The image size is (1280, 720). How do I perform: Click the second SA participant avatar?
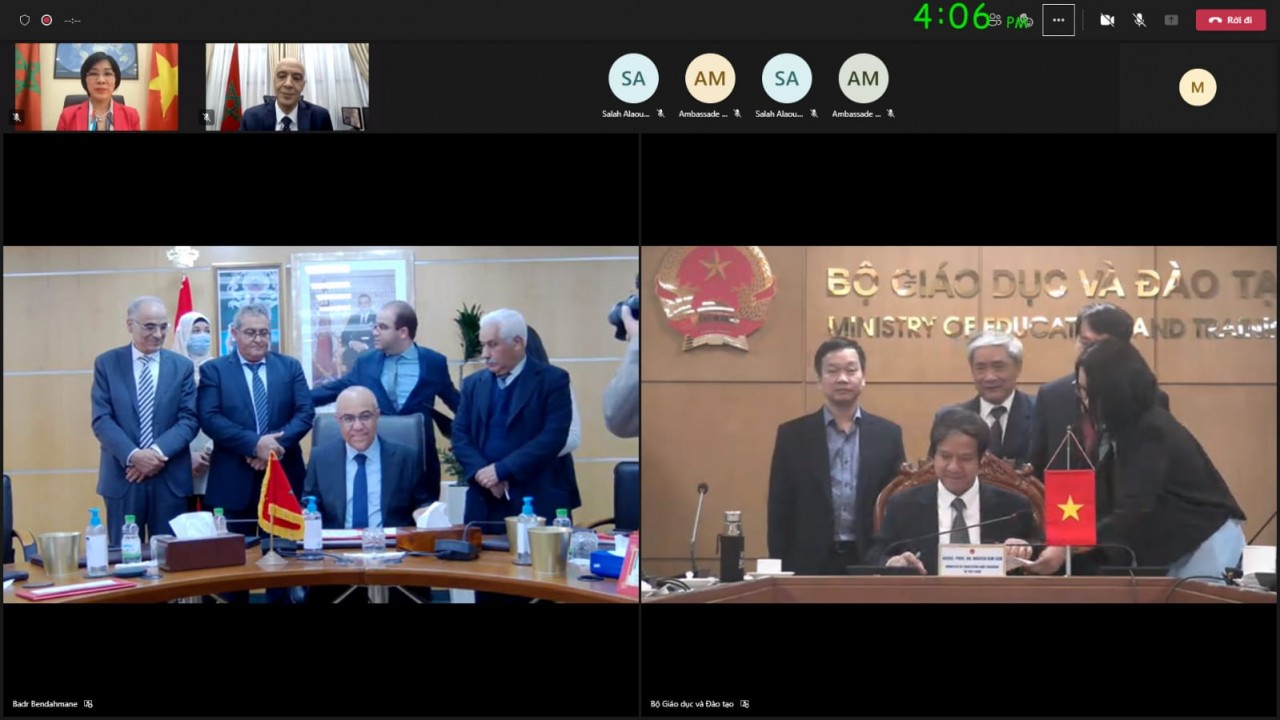[787, 79]
